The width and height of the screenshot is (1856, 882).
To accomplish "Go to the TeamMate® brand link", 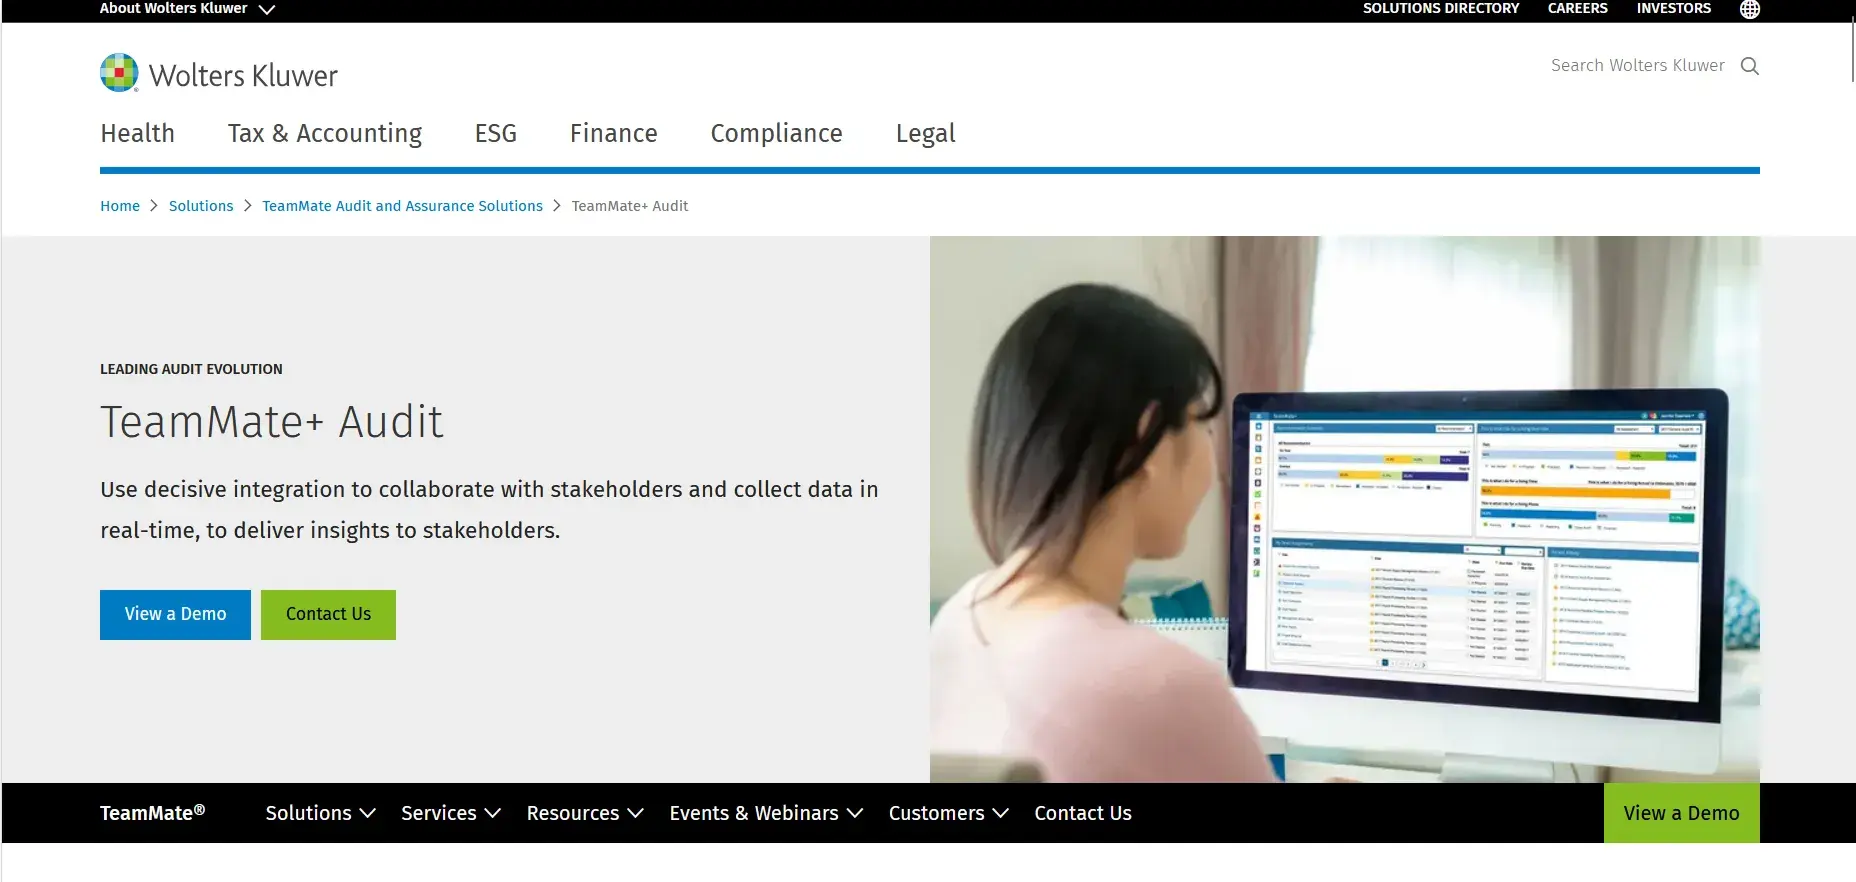I will point(152,813).
